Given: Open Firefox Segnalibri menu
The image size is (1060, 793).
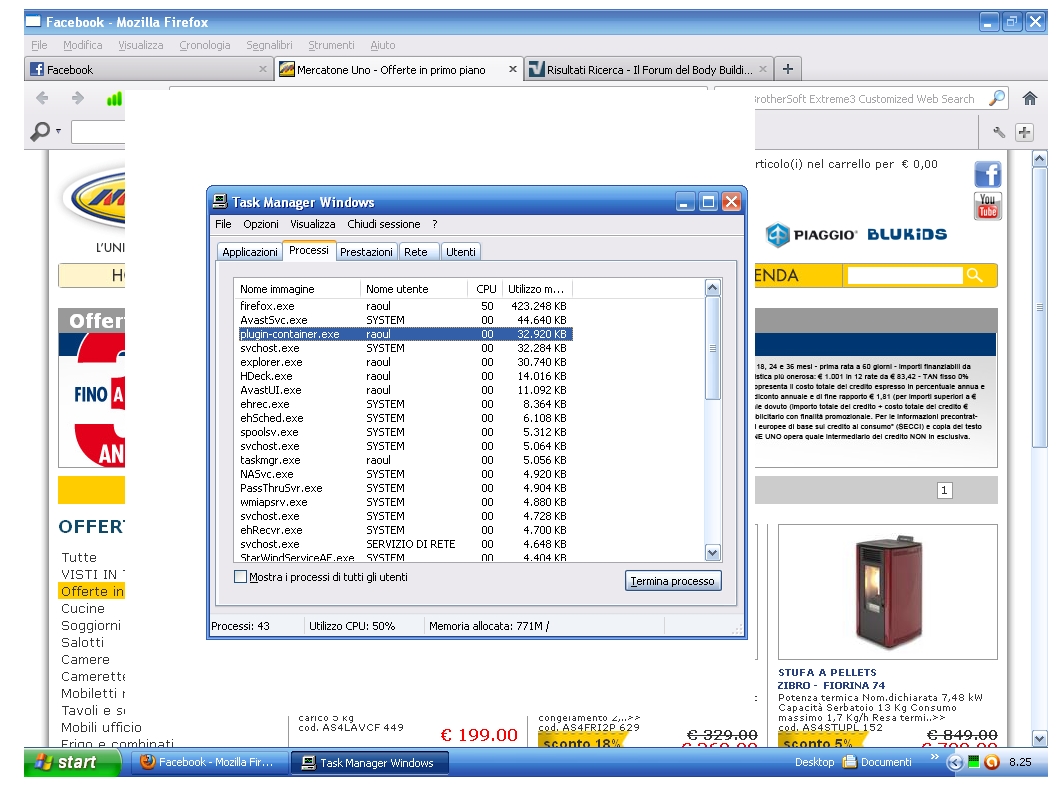Looking at the screenshot, I should pos(269,45).
